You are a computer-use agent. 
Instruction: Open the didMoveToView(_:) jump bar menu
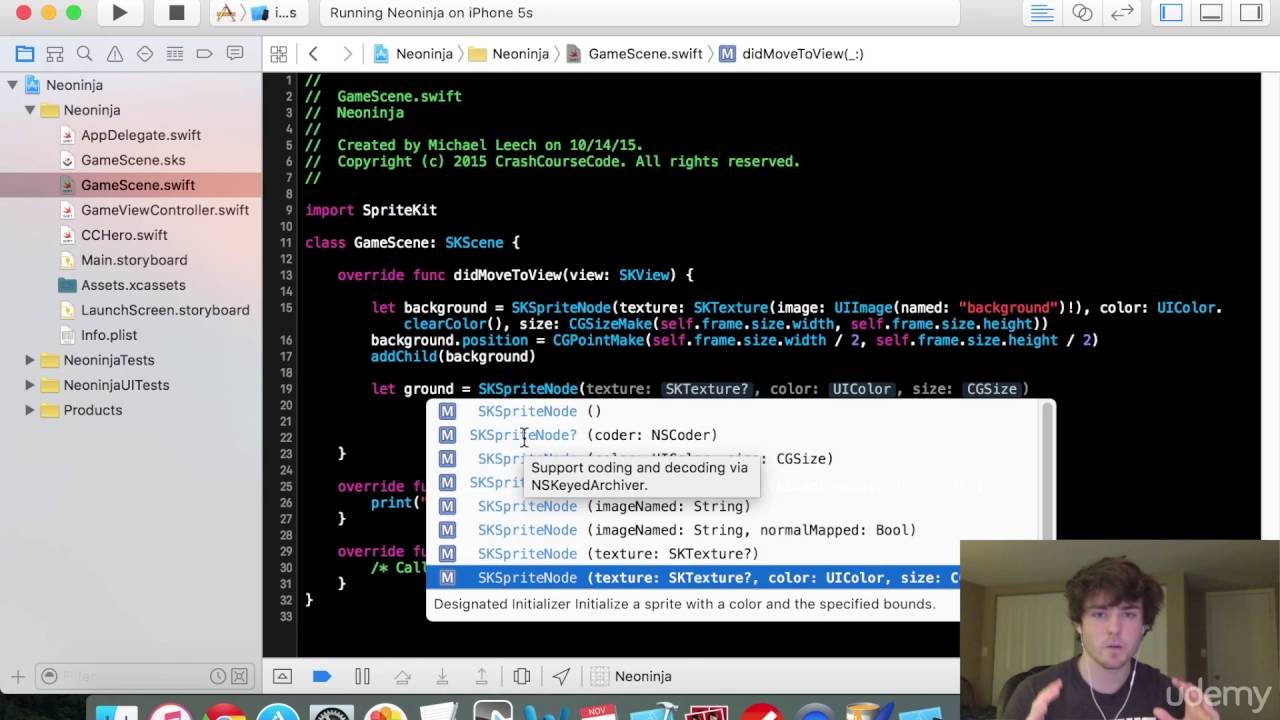(x=791, y=54)
